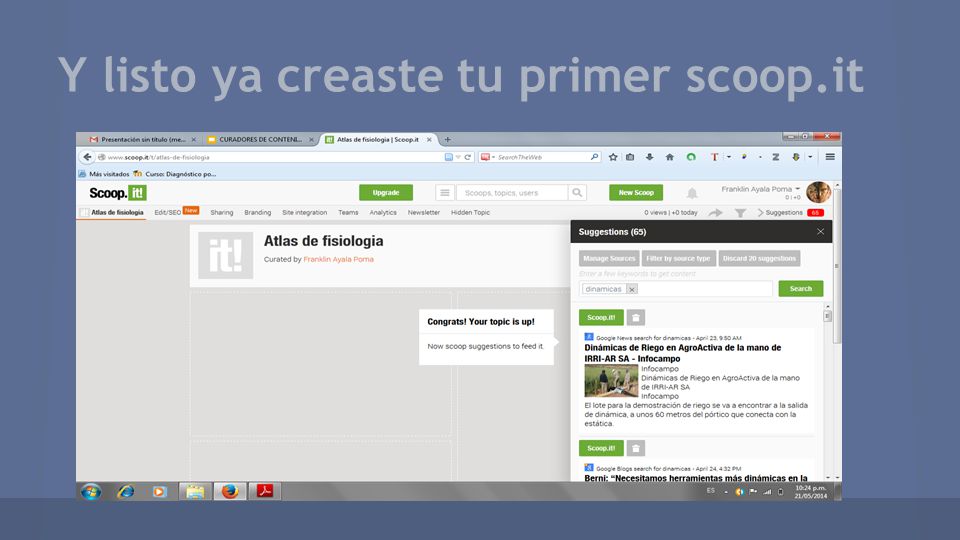Click Firefox icon in taskbar
The height and width of the screenshot is (540, 960).
point(230,491)
